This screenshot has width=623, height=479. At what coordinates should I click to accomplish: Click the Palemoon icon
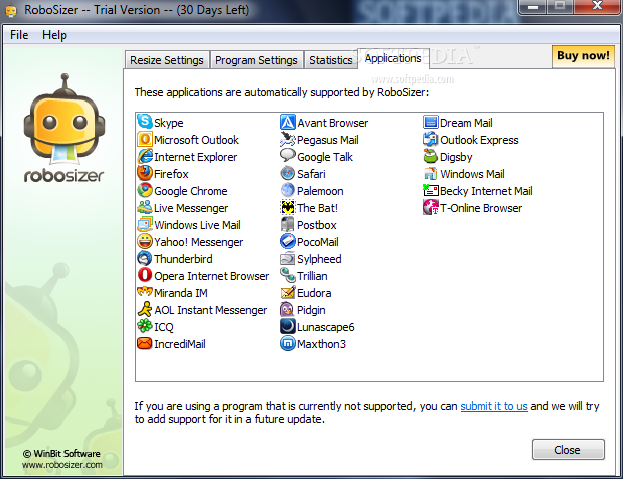[288, 190]
